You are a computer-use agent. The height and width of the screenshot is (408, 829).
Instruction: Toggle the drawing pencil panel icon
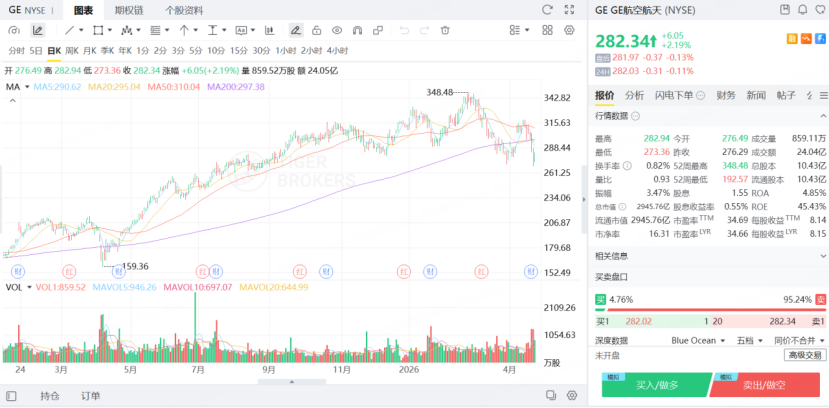(38, 30)
